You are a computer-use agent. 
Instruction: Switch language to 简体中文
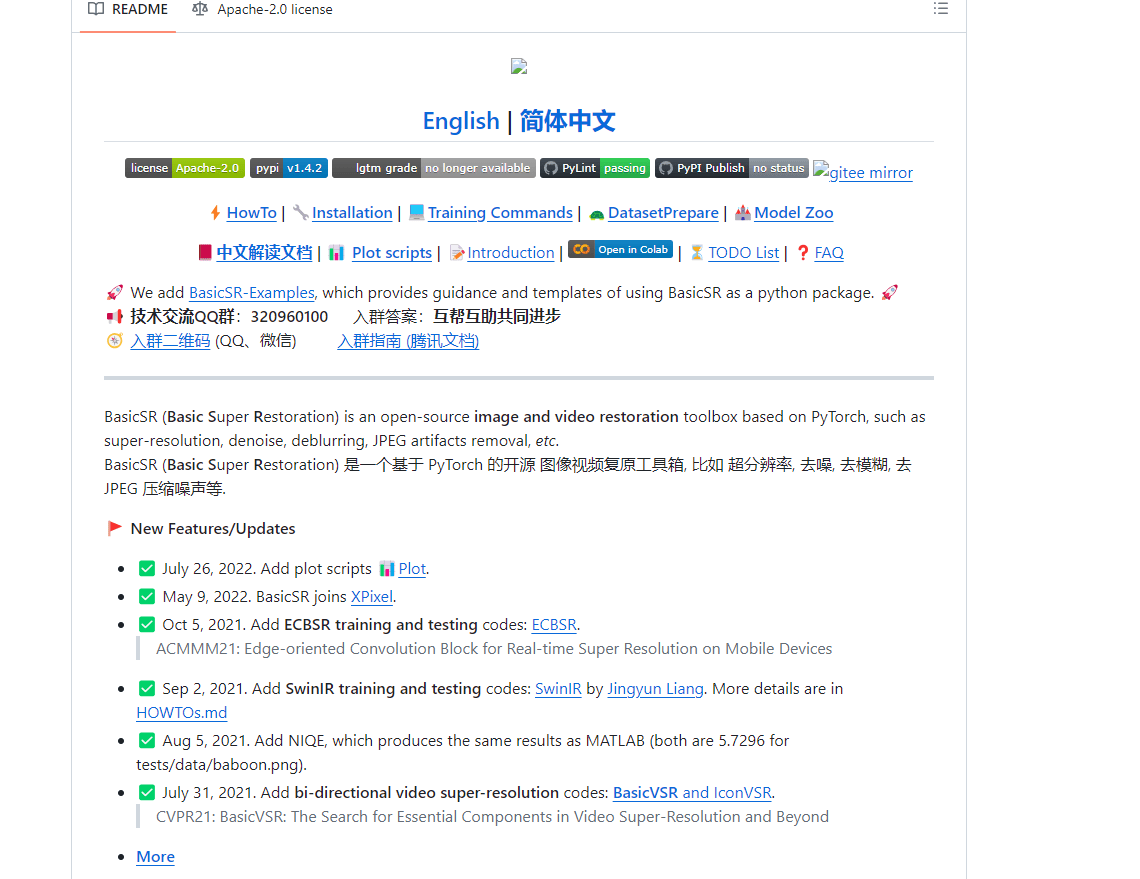[x=567, y=121]
